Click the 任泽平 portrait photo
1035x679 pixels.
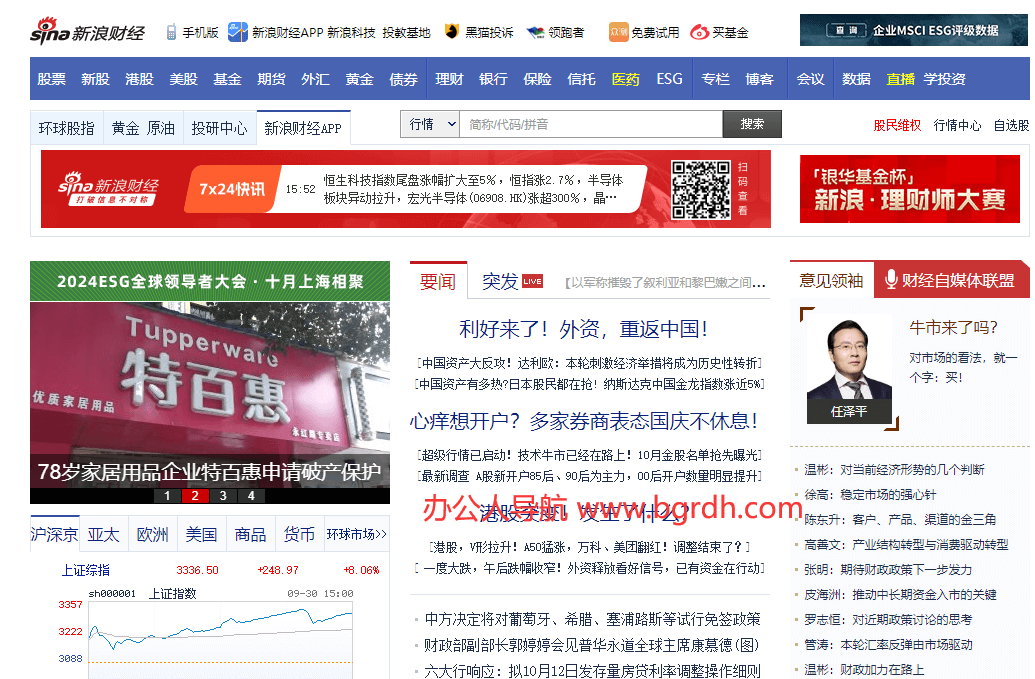[849, 368]
